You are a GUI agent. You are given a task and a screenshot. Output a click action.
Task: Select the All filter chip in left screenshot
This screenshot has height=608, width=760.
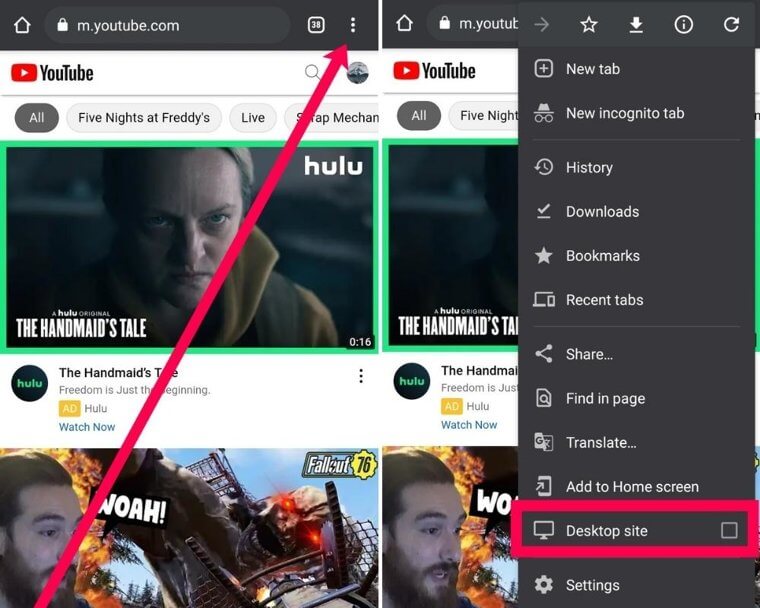pyautogui.click(x=37, y=118)
